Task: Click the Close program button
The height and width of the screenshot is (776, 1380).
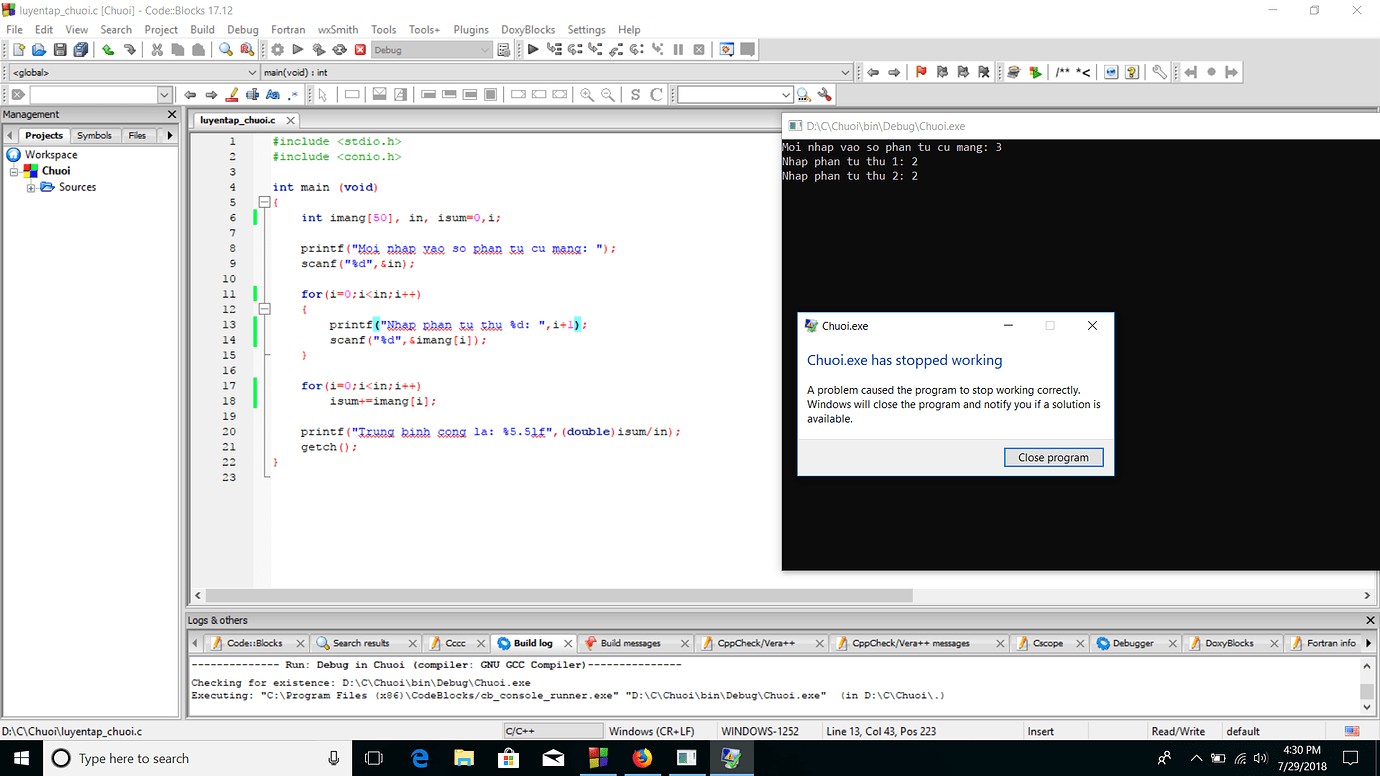Action: 1053,457
